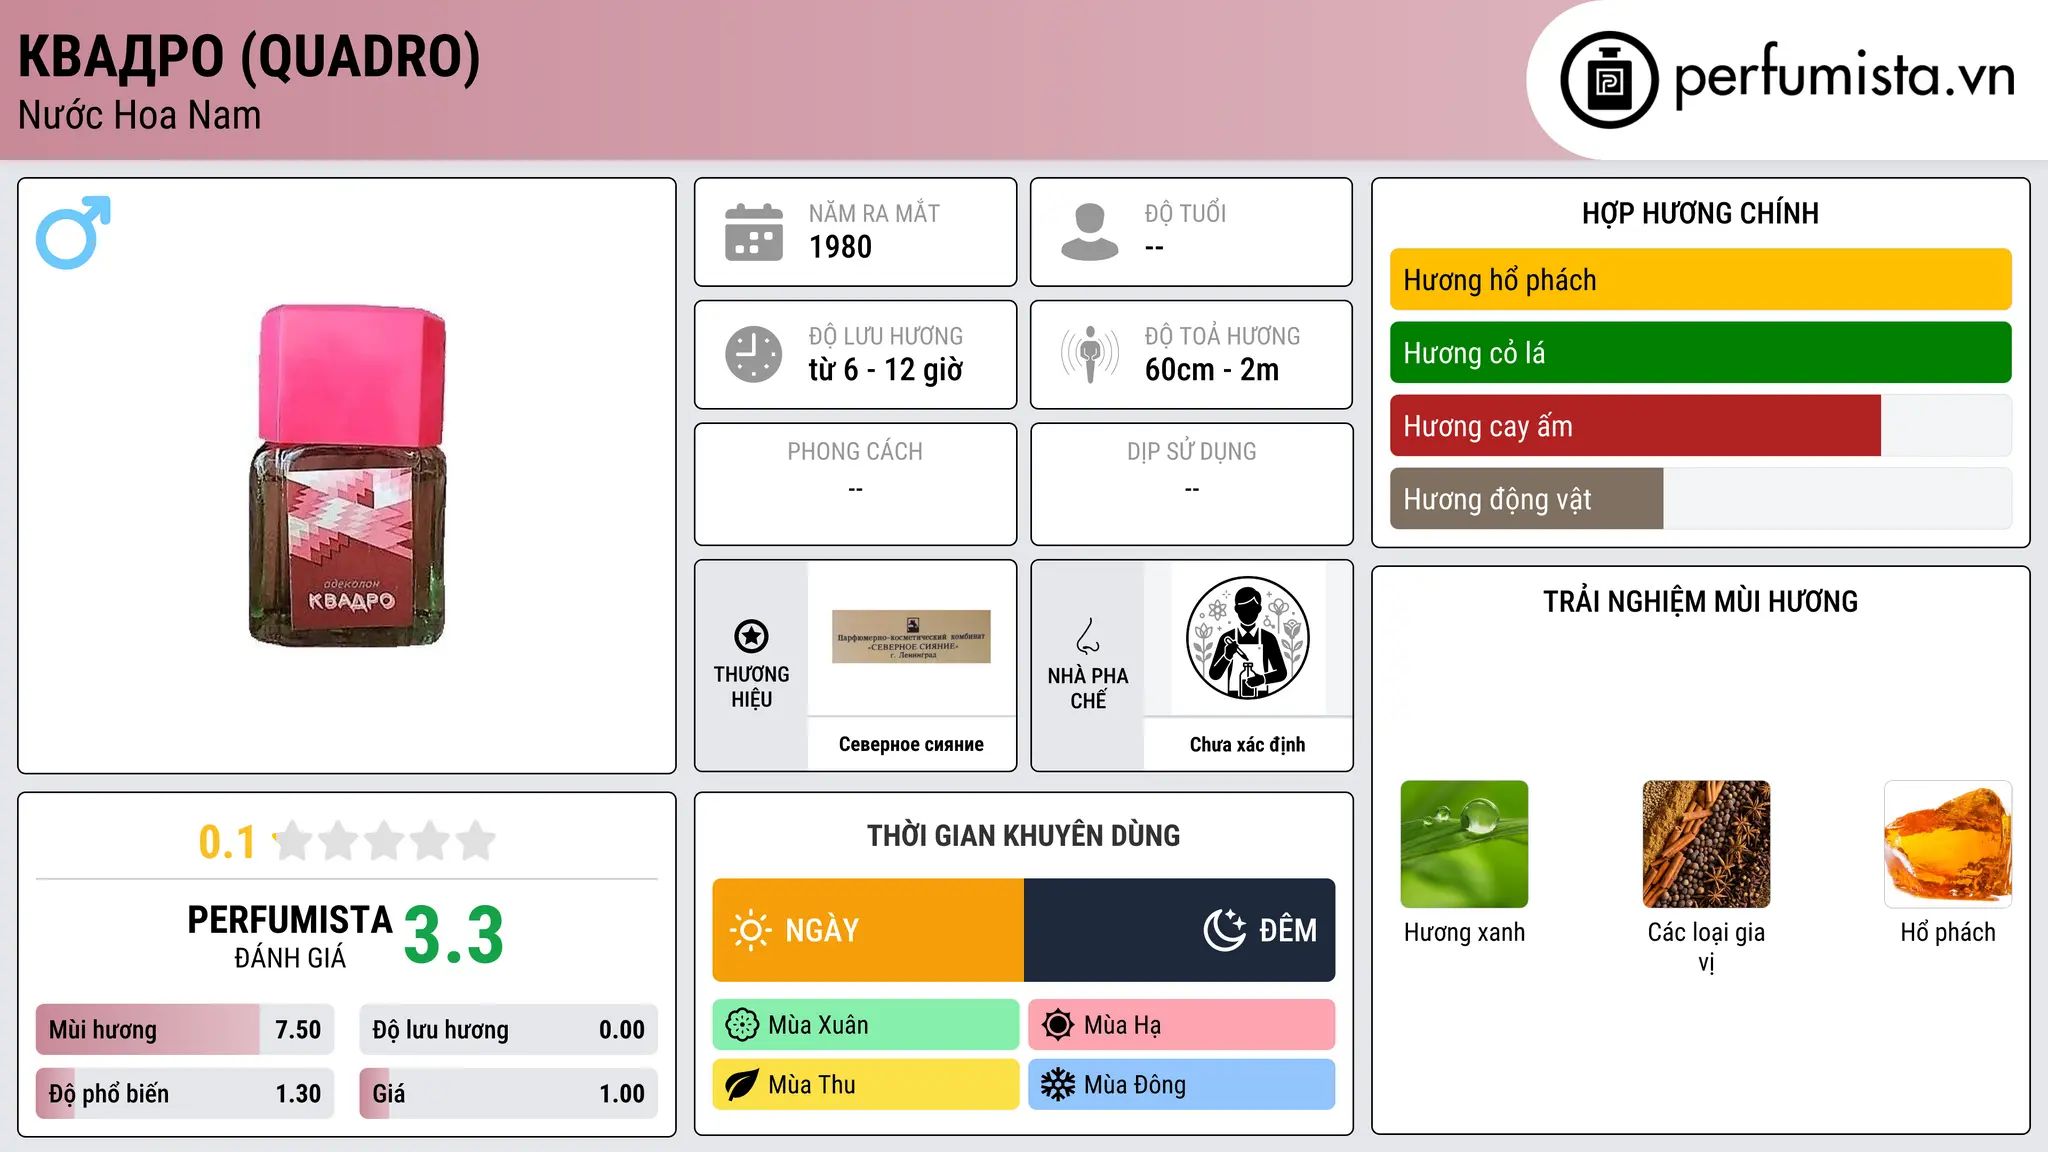Select the NGÀY daytime segment
This screenshot has height=1152, width=2048.
[x=868, y=930]
